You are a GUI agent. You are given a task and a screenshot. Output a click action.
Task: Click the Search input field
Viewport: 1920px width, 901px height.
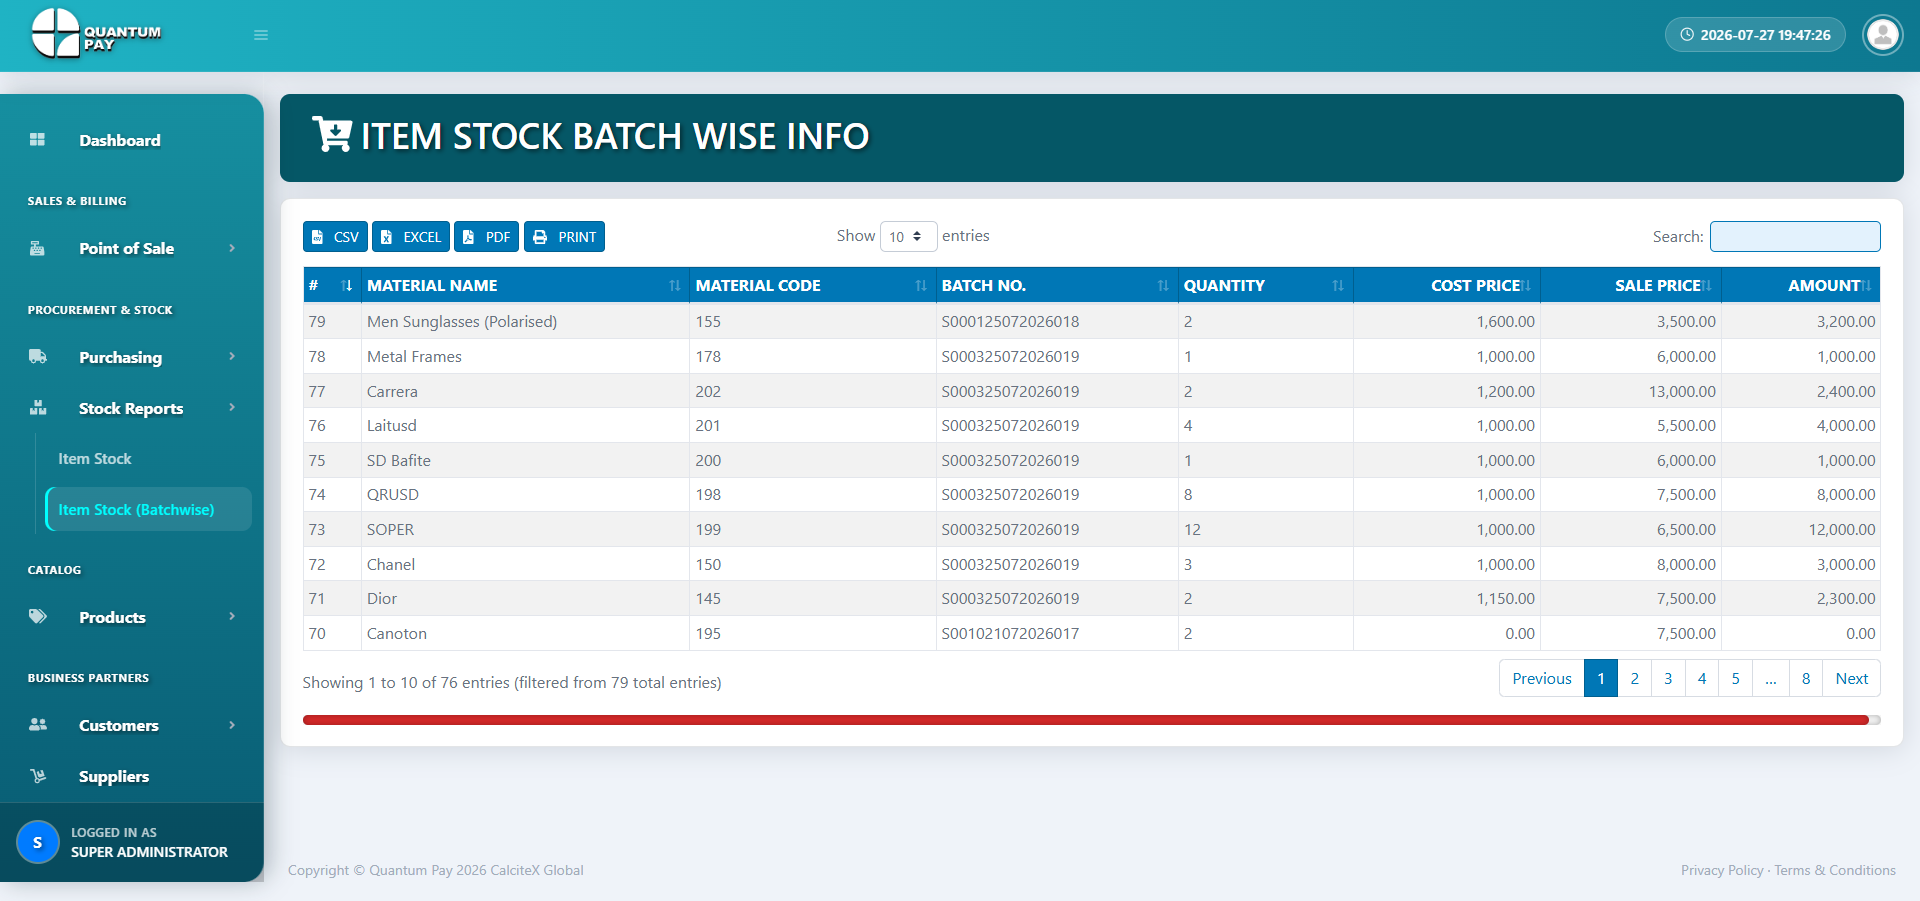(x=1795, y=237)
